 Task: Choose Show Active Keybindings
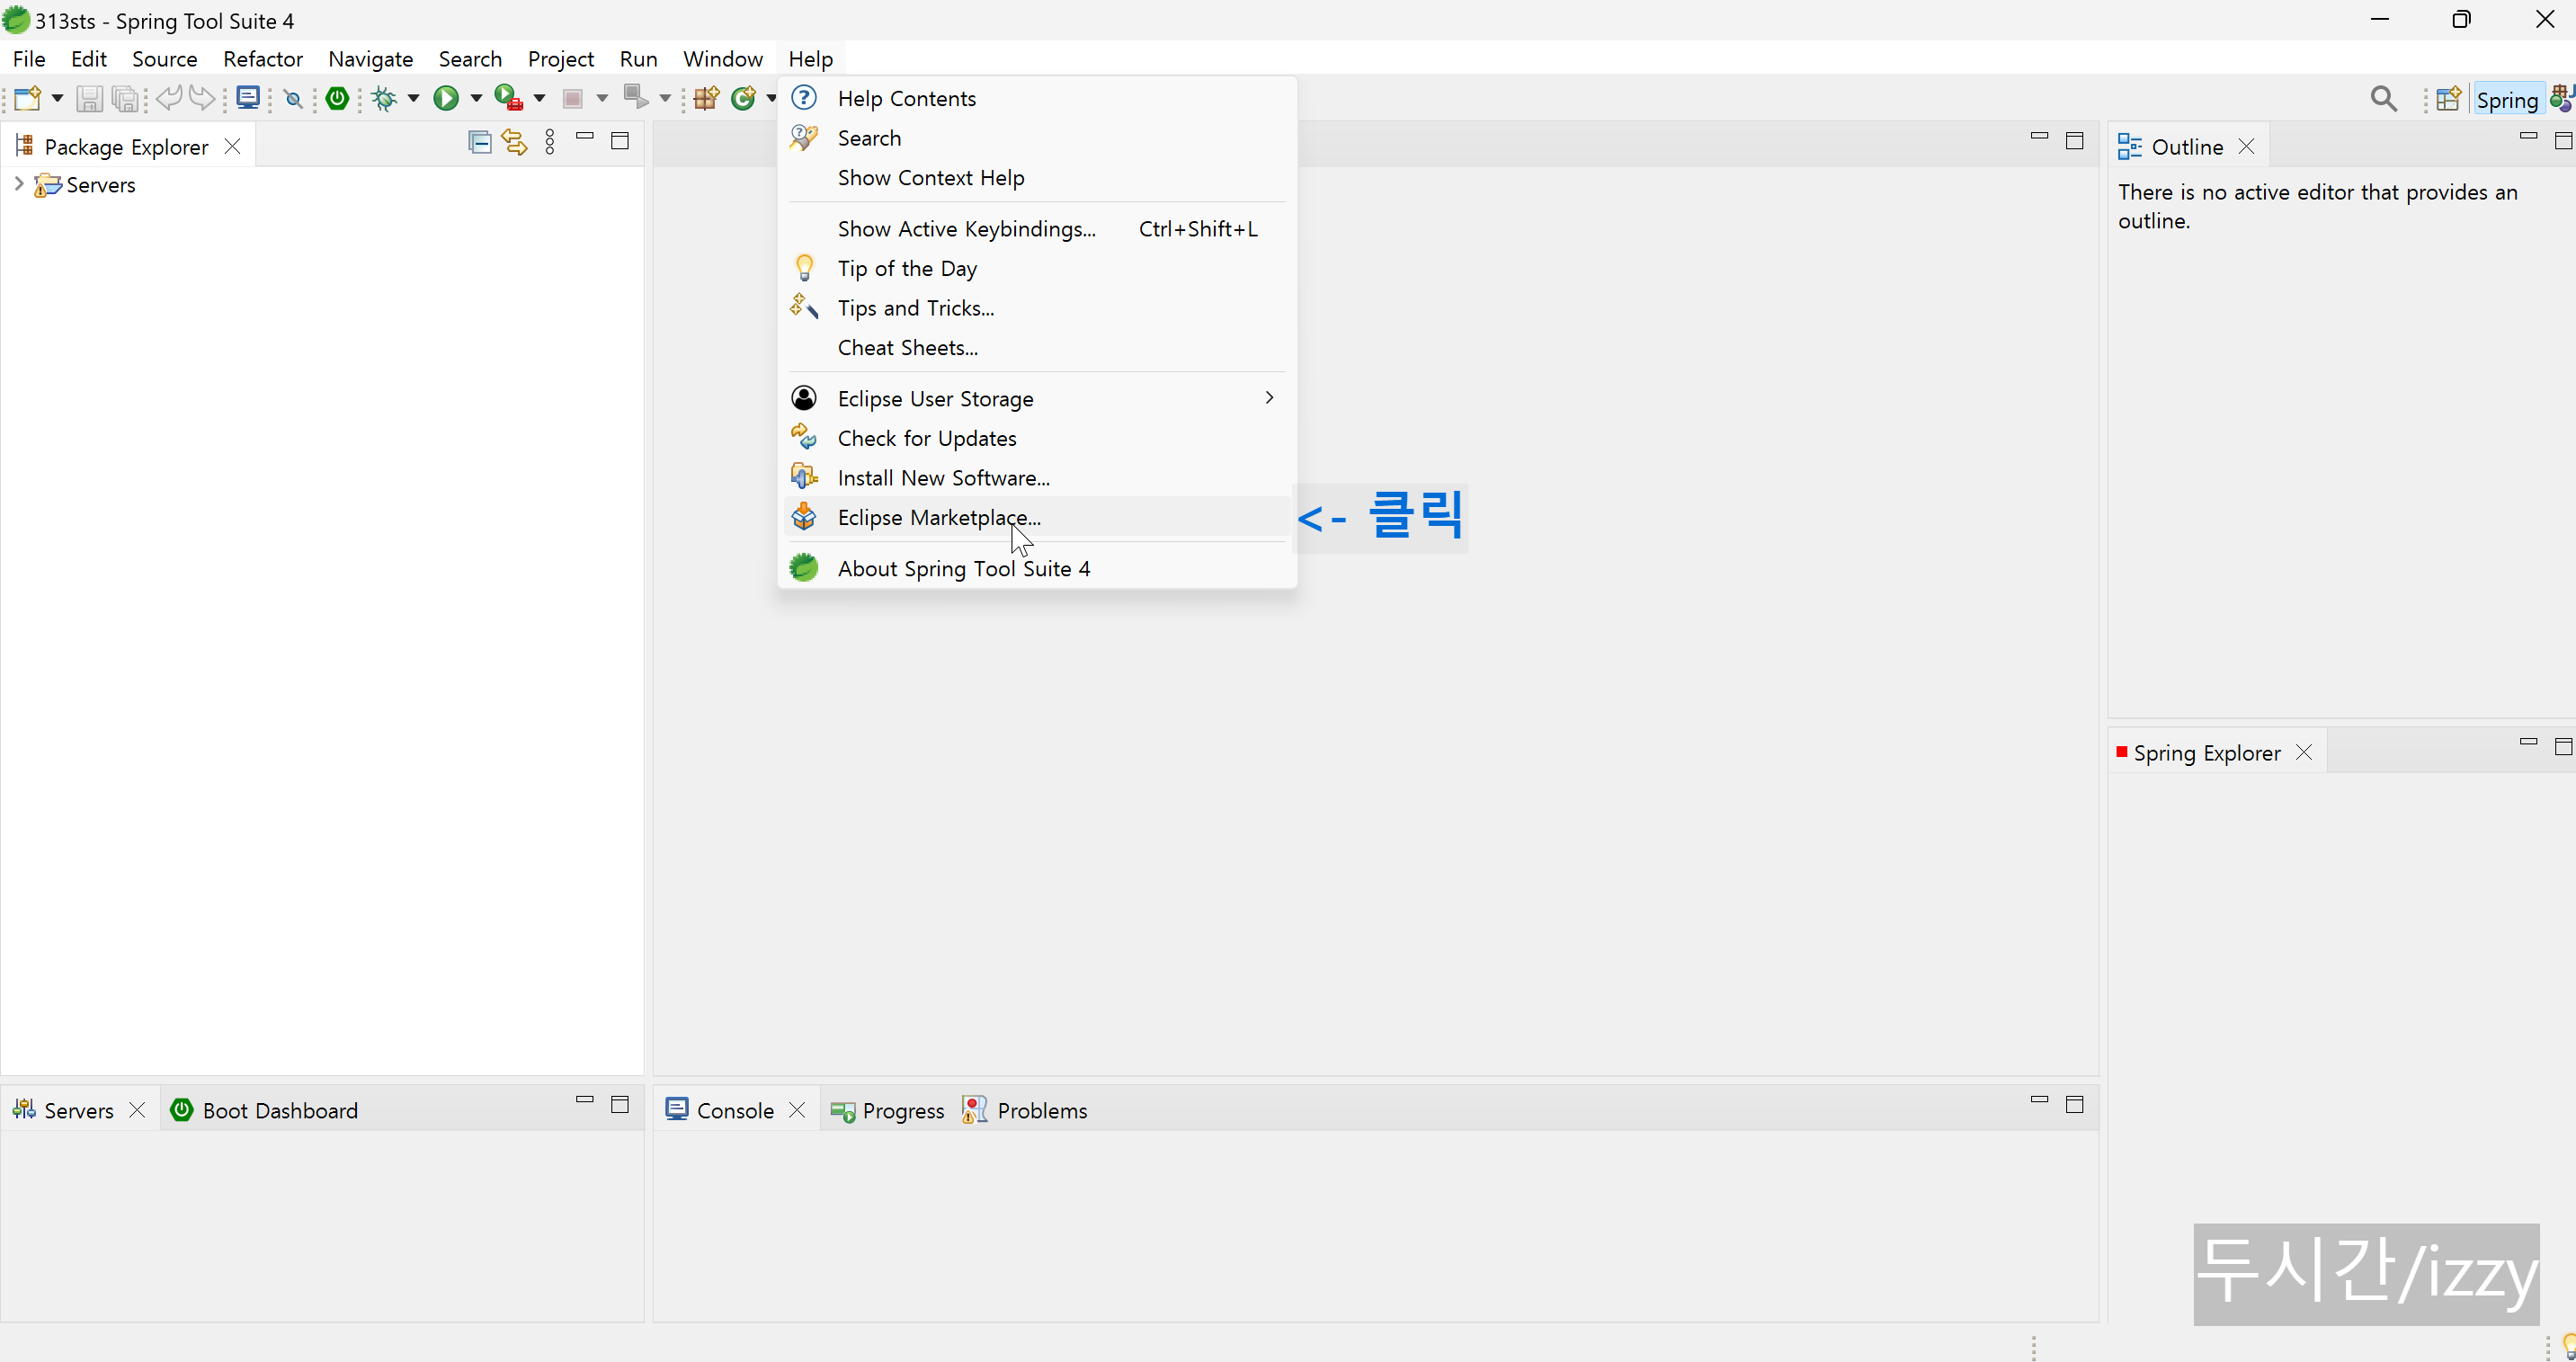pyautogui.click(x=1037, y=229)
